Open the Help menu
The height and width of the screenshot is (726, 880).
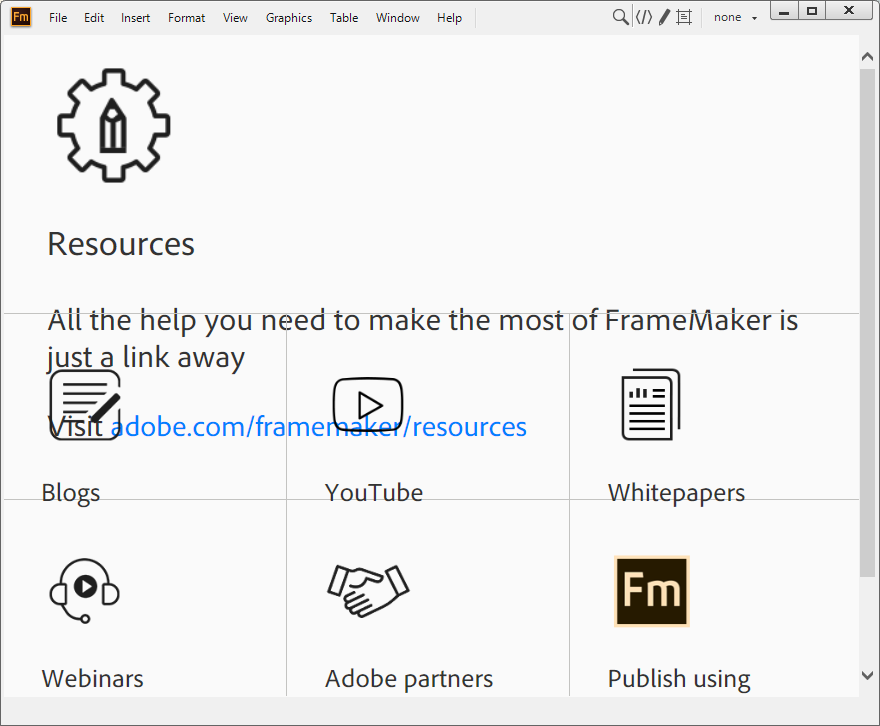tap(449, 17)
